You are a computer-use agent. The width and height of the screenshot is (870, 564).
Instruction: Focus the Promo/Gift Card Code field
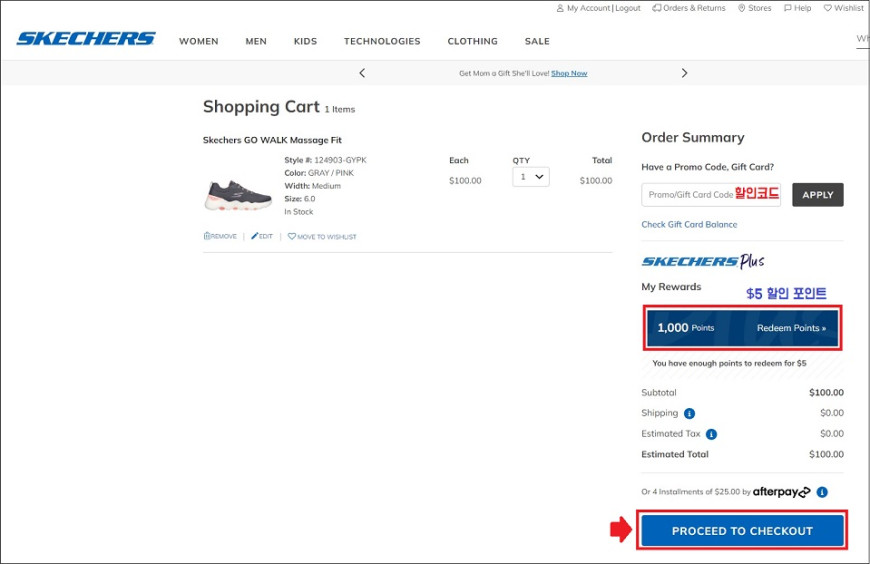[x=711, y=195]
